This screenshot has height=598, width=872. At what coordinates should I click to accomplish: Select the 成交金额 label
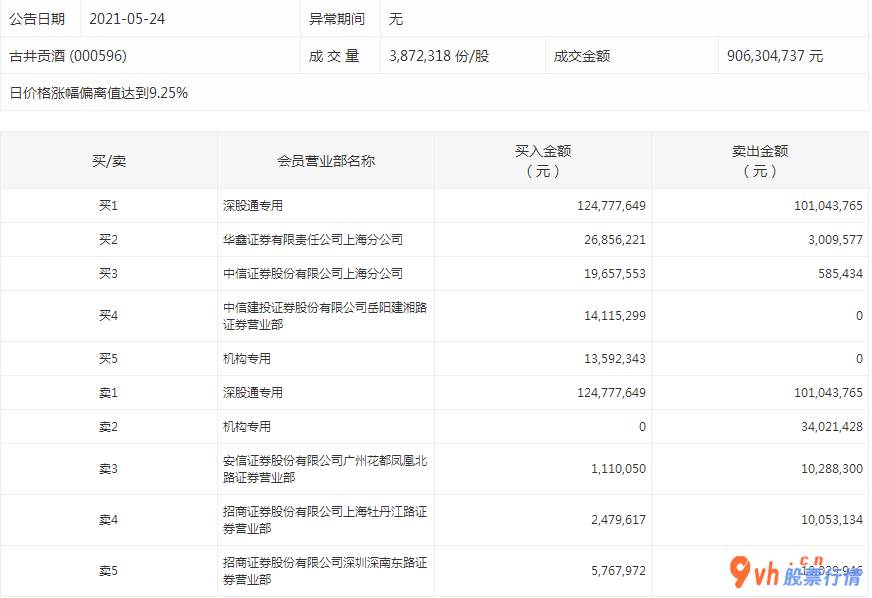582,56
